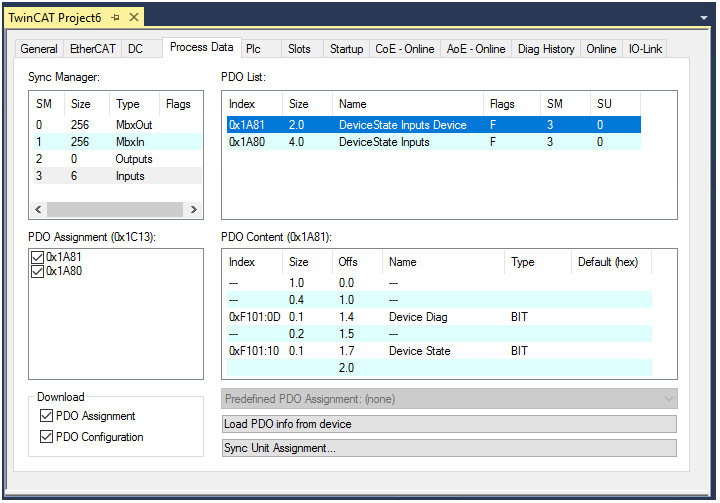Click Sync Manager scroll right arrow
Viewport: 720px width, 503px height.
point(193,209)
